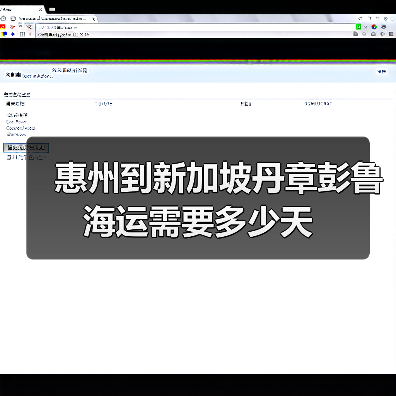Click the blue diamond icon in the bottom toolbar row
396x396 pixels.
pyautogui.click(x=13, y=34)
